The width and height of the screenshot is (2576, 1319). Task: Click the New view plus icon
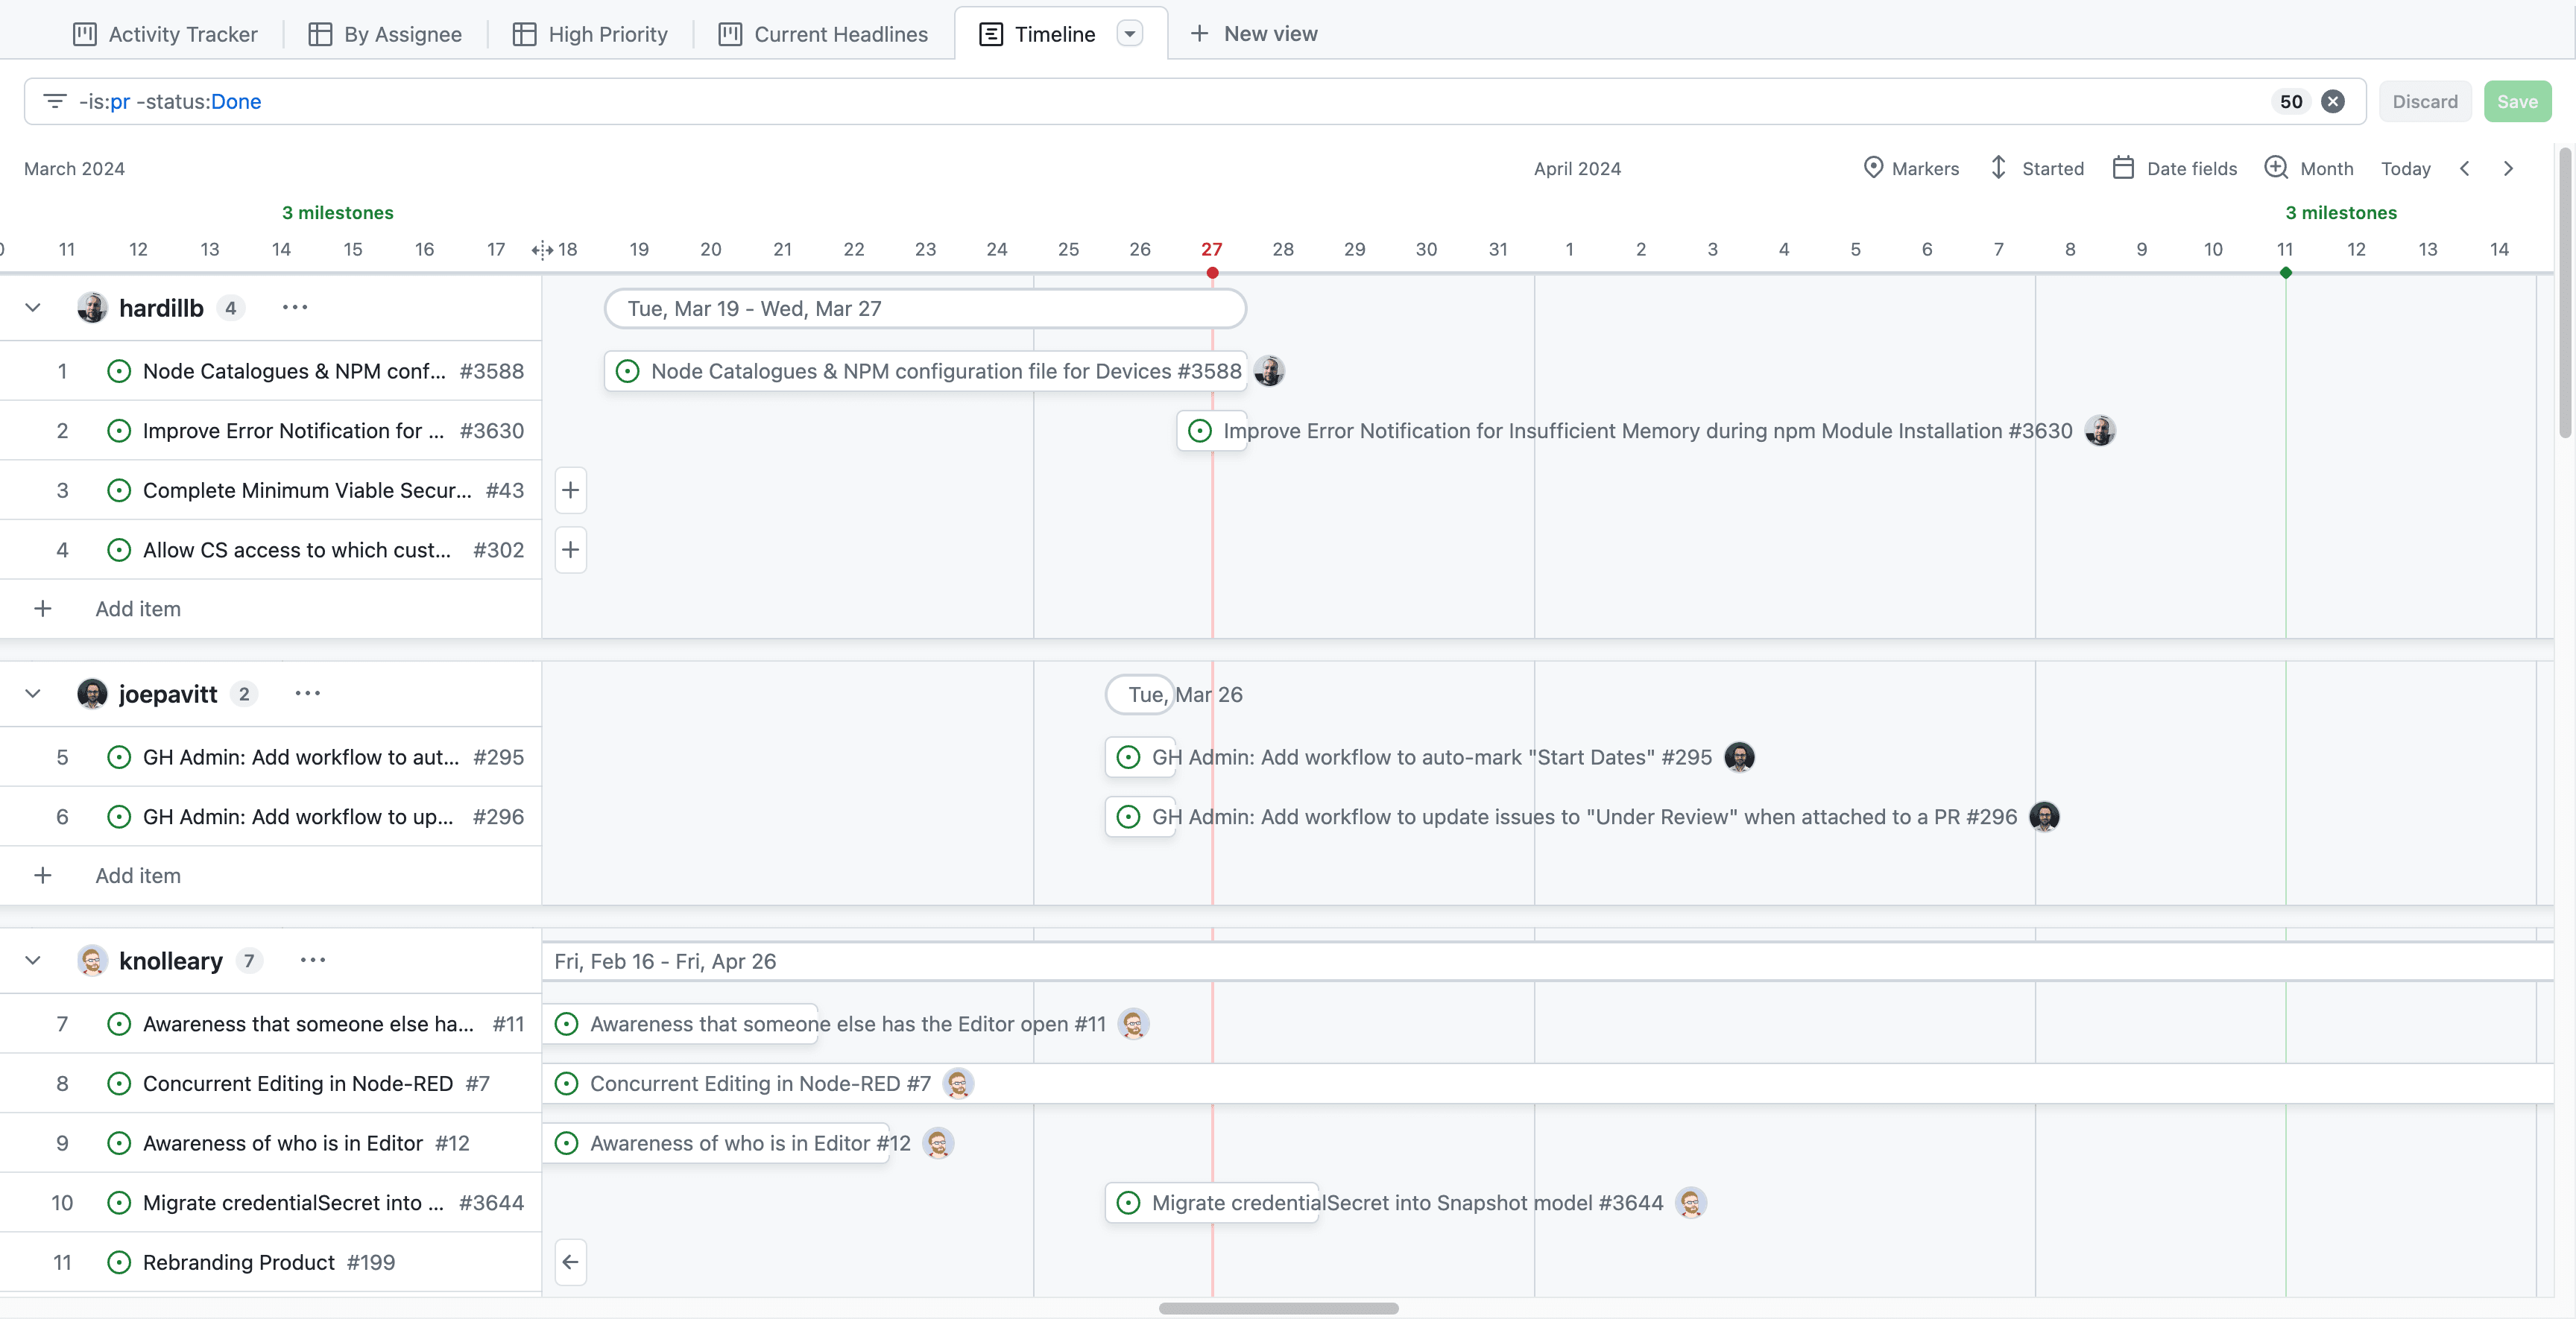(x=1199, y=33)
